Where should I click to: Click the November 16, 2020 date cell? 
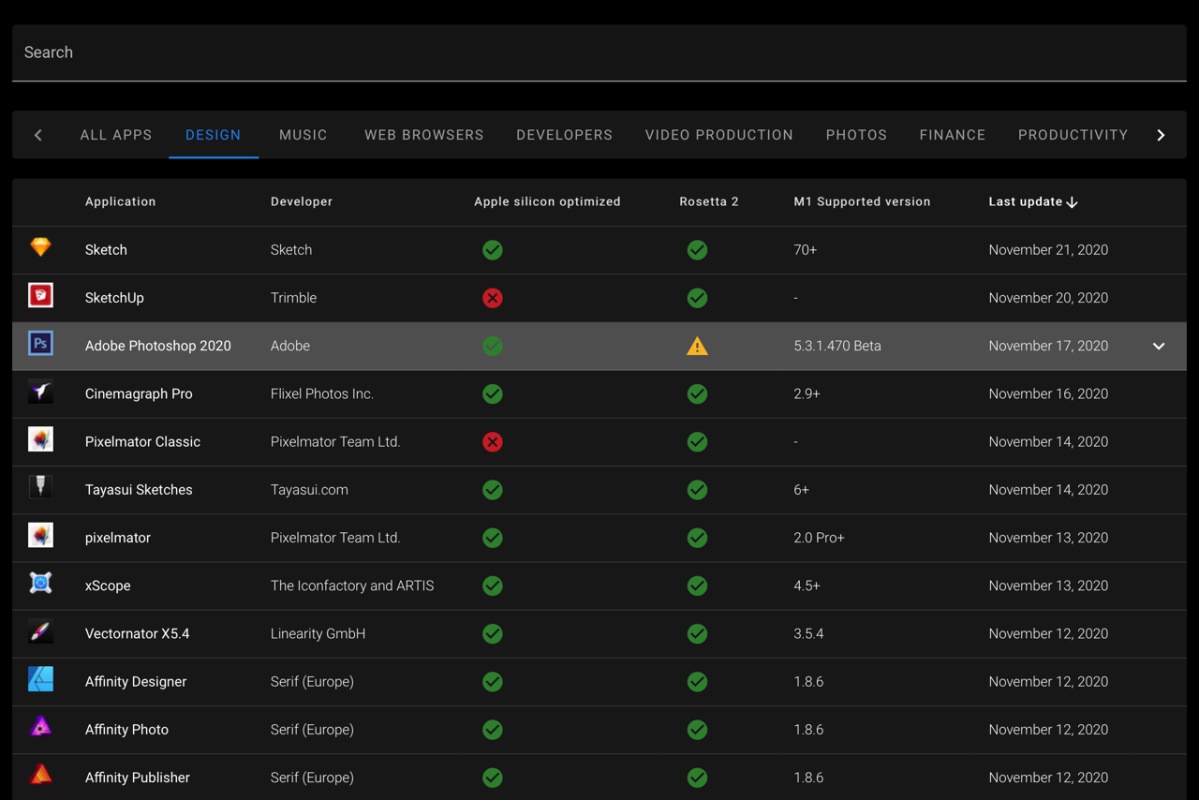[x=1048, y=394]
